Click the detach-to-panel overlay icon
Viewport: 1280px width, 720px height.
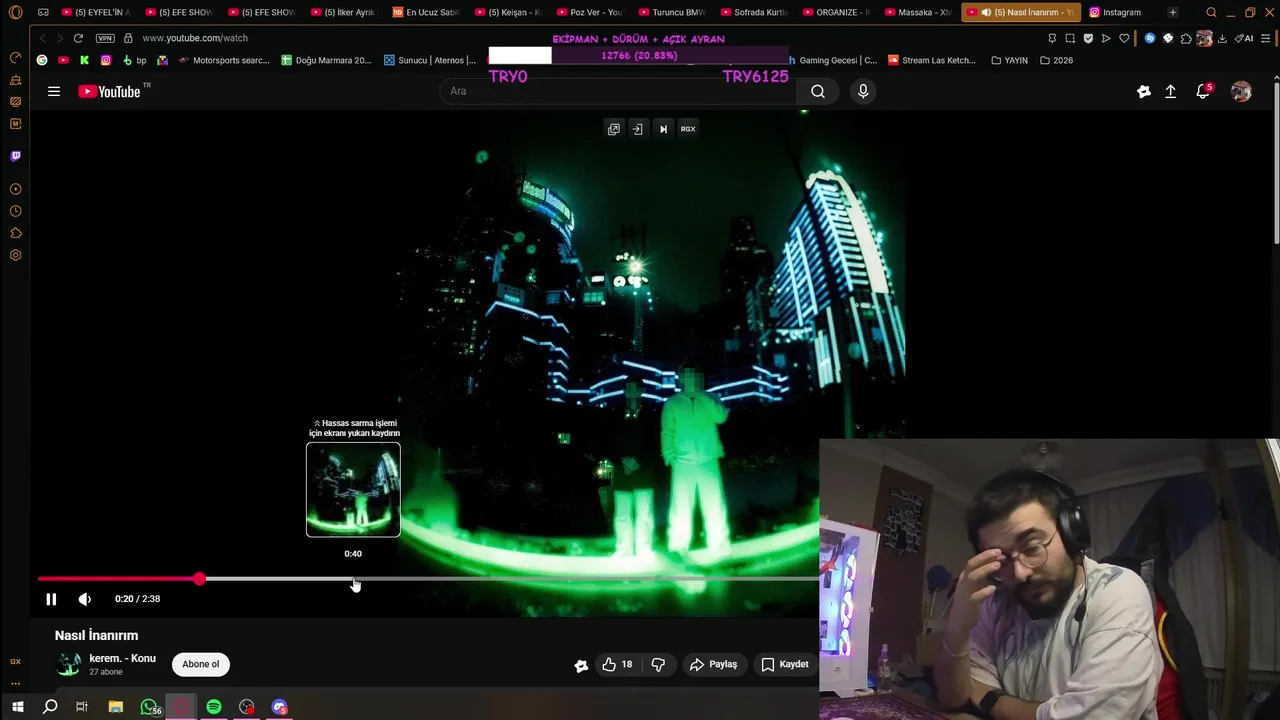637,129
